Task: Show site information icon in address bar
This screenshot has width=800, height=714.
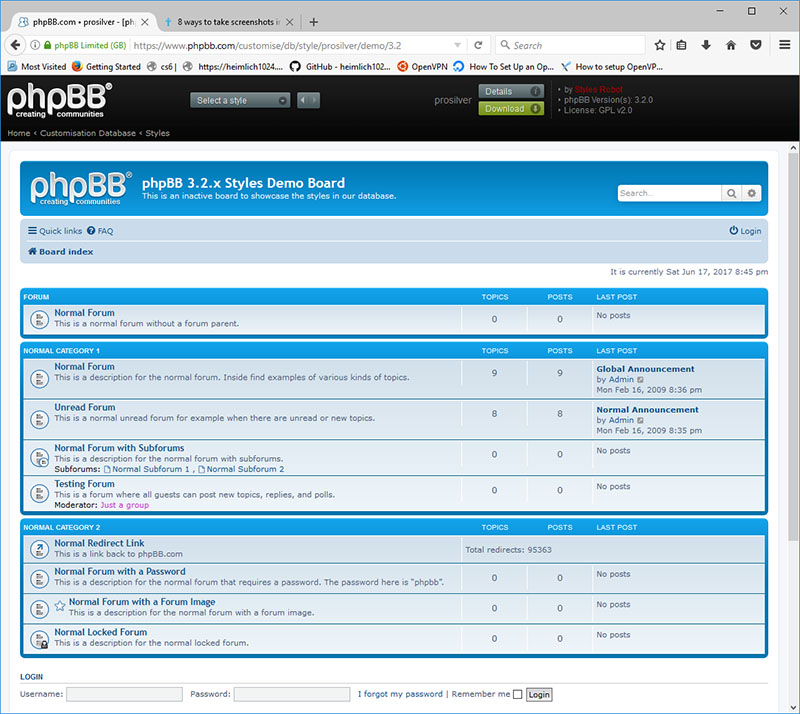Action: coord(35,45)
